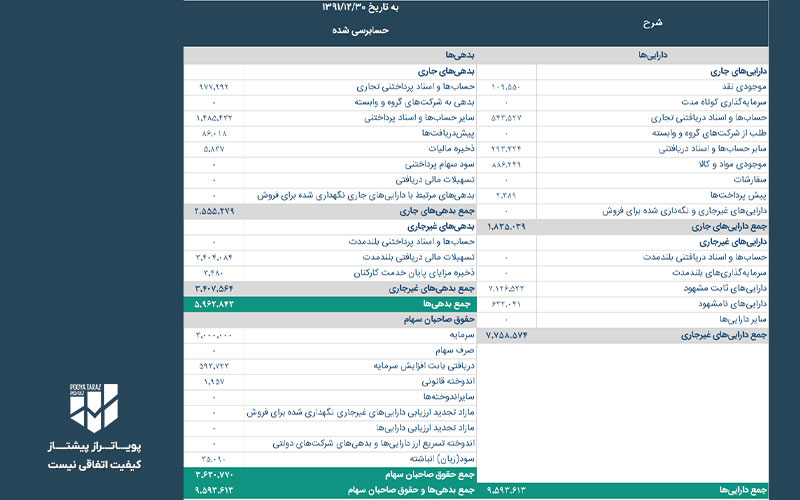
Task: Click the پیش‌دریافت‌ها row label
Action: click(448, 133)
